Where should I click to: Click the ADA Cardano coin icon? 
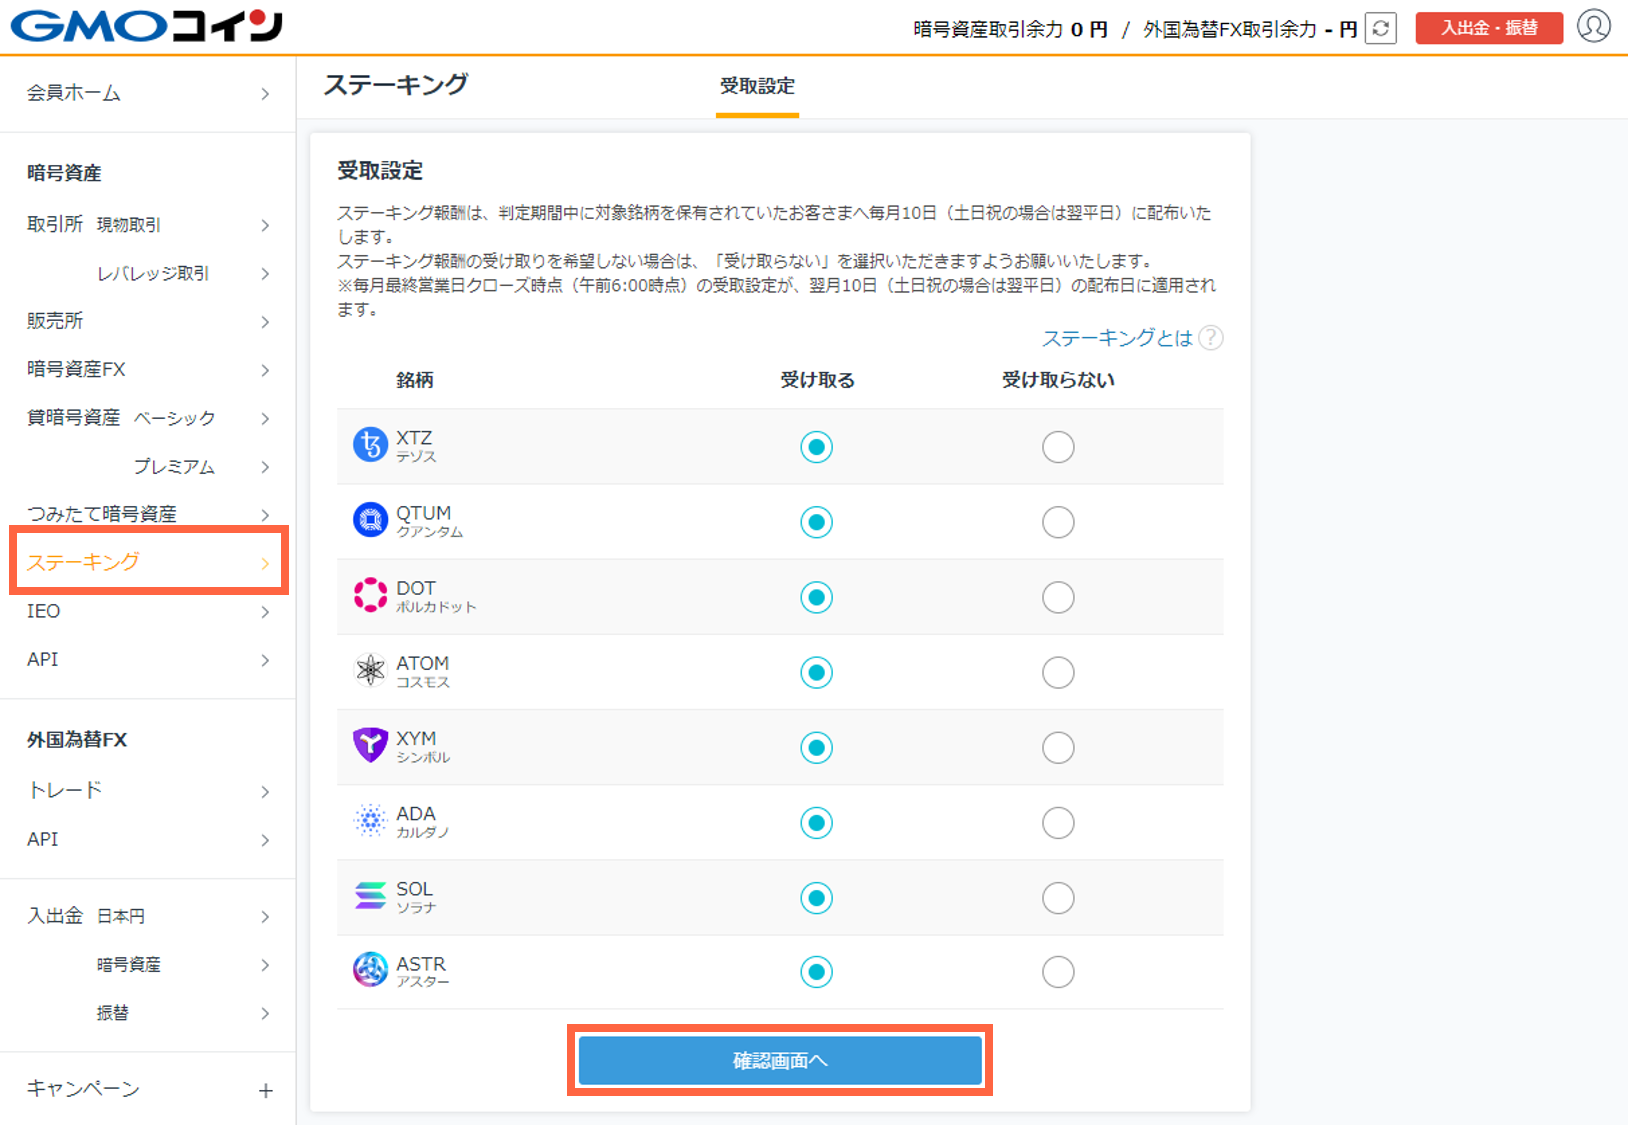(370, 820)
